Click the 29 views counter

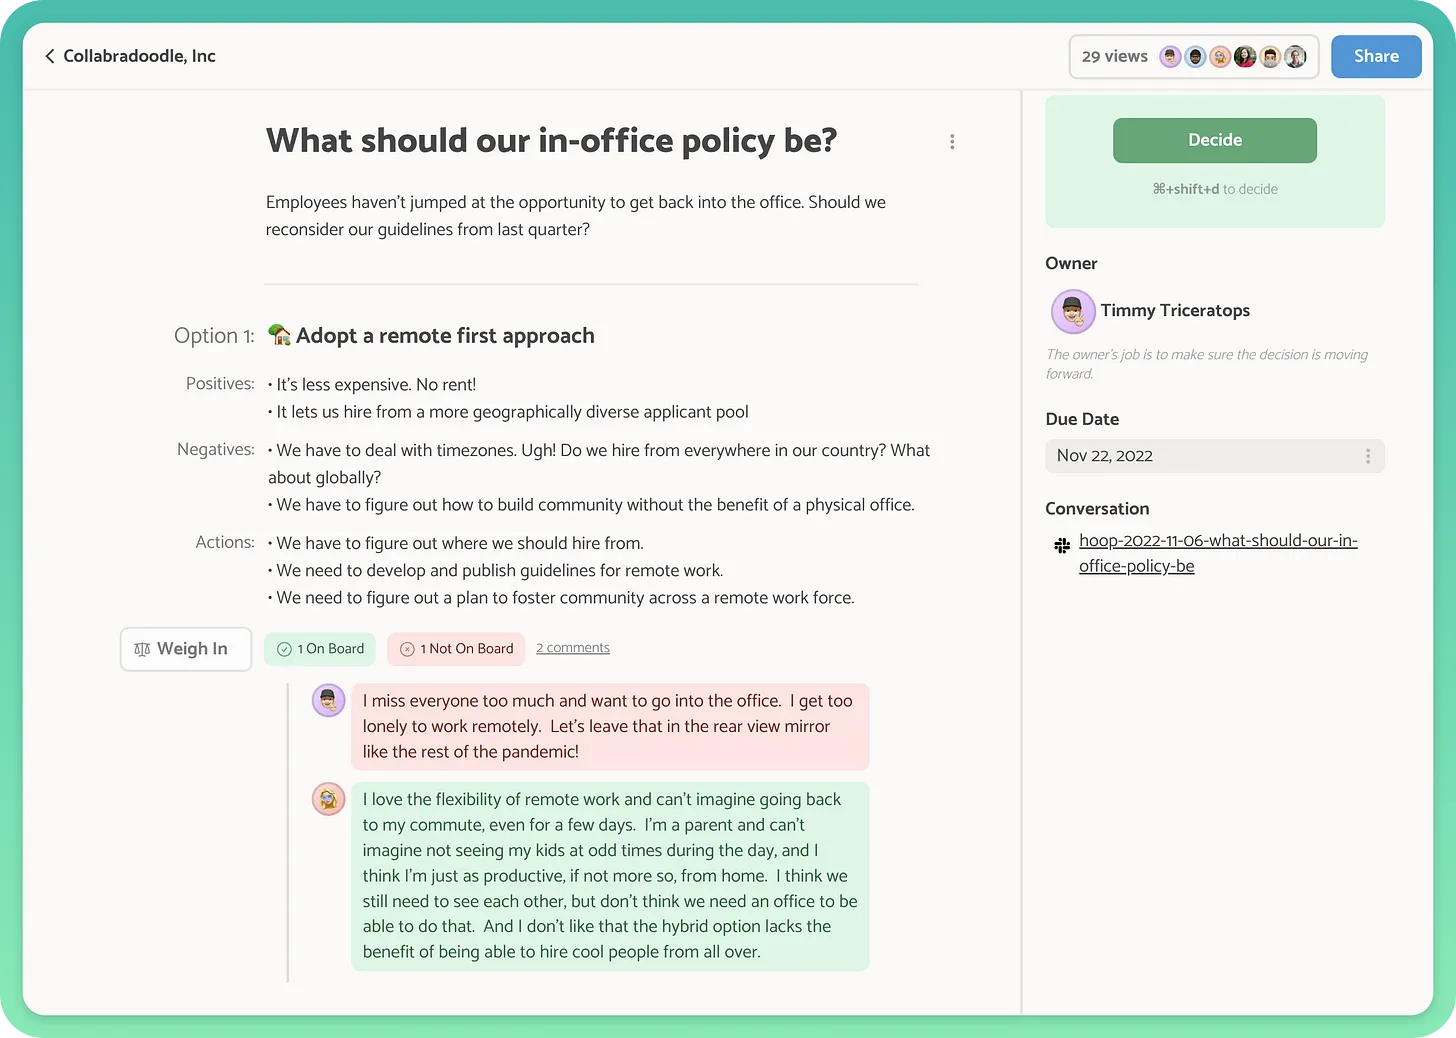(1114, 57)
